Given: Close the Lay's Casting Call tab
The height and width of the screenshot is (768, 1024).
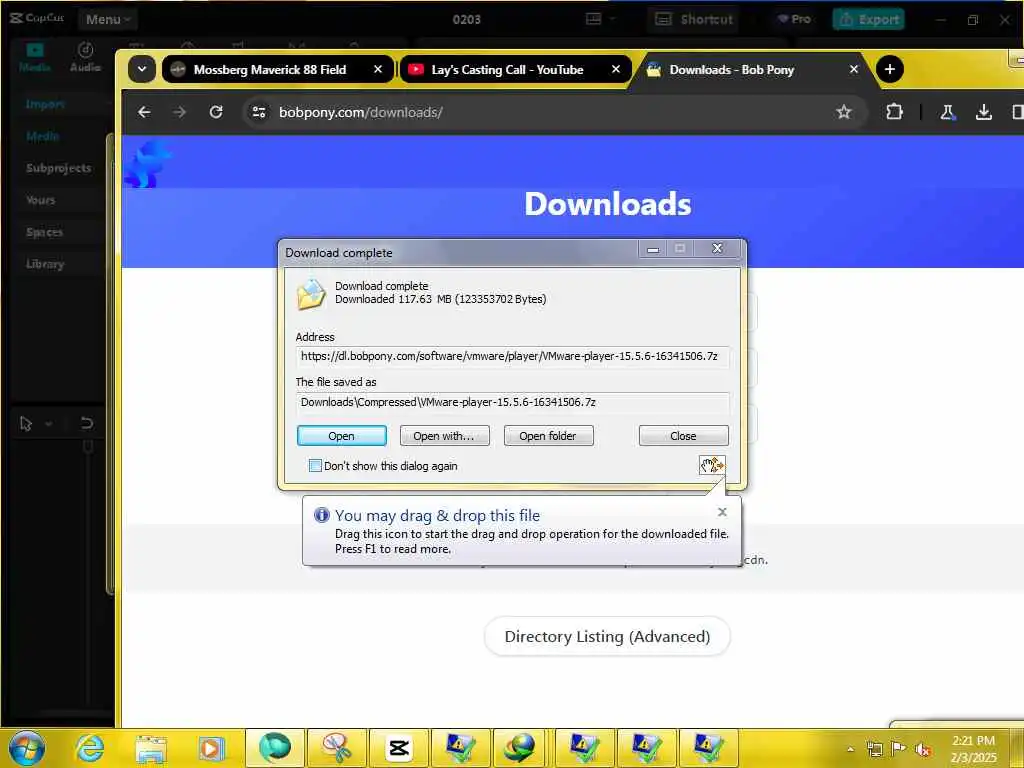Looking at the screenshot, I should click(x=615, y=69).
